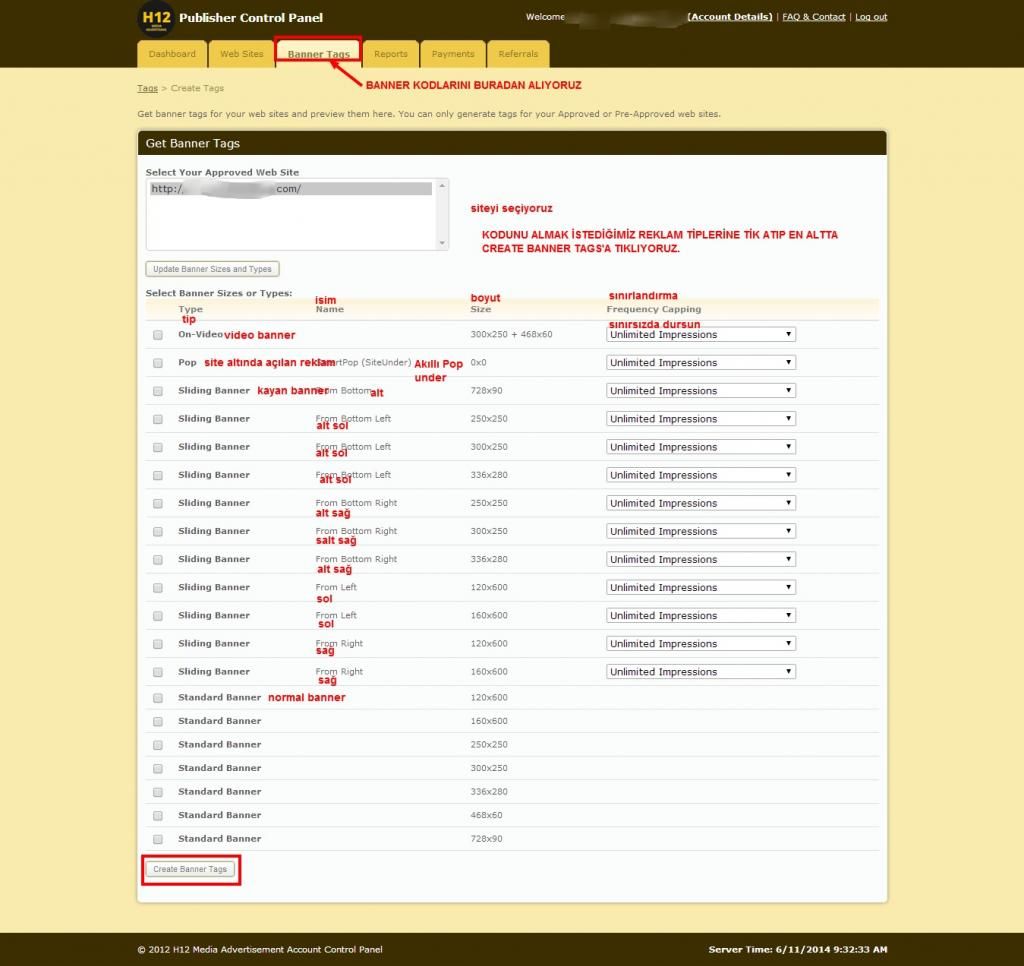This screenshot has width=1024, height=966.
Task: Expand the Pop frequency capping dropdown
Action: [x=700, y=363]
